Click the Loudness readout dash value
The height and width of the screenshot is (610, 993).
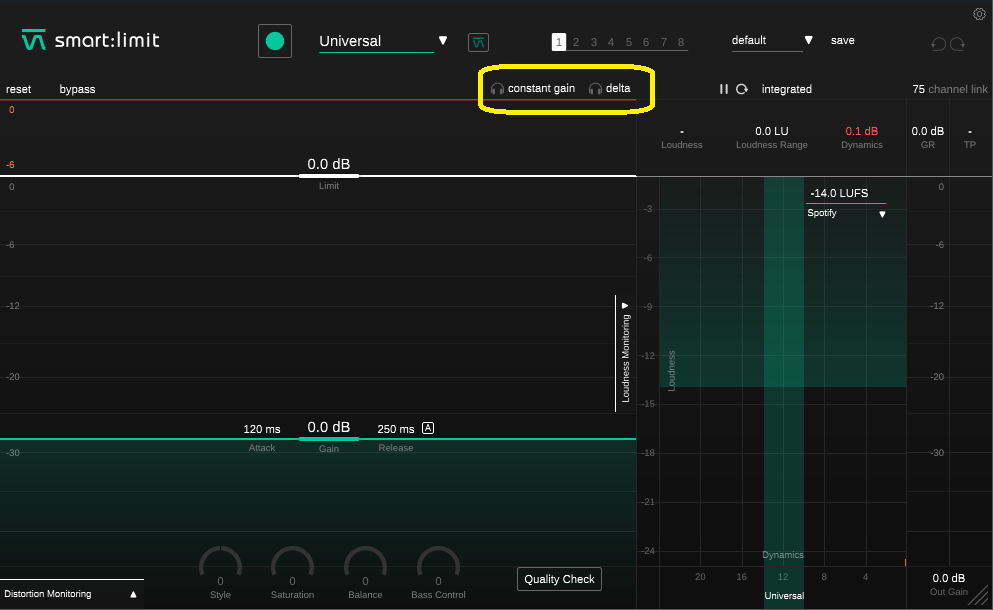[x=681, y=132]
